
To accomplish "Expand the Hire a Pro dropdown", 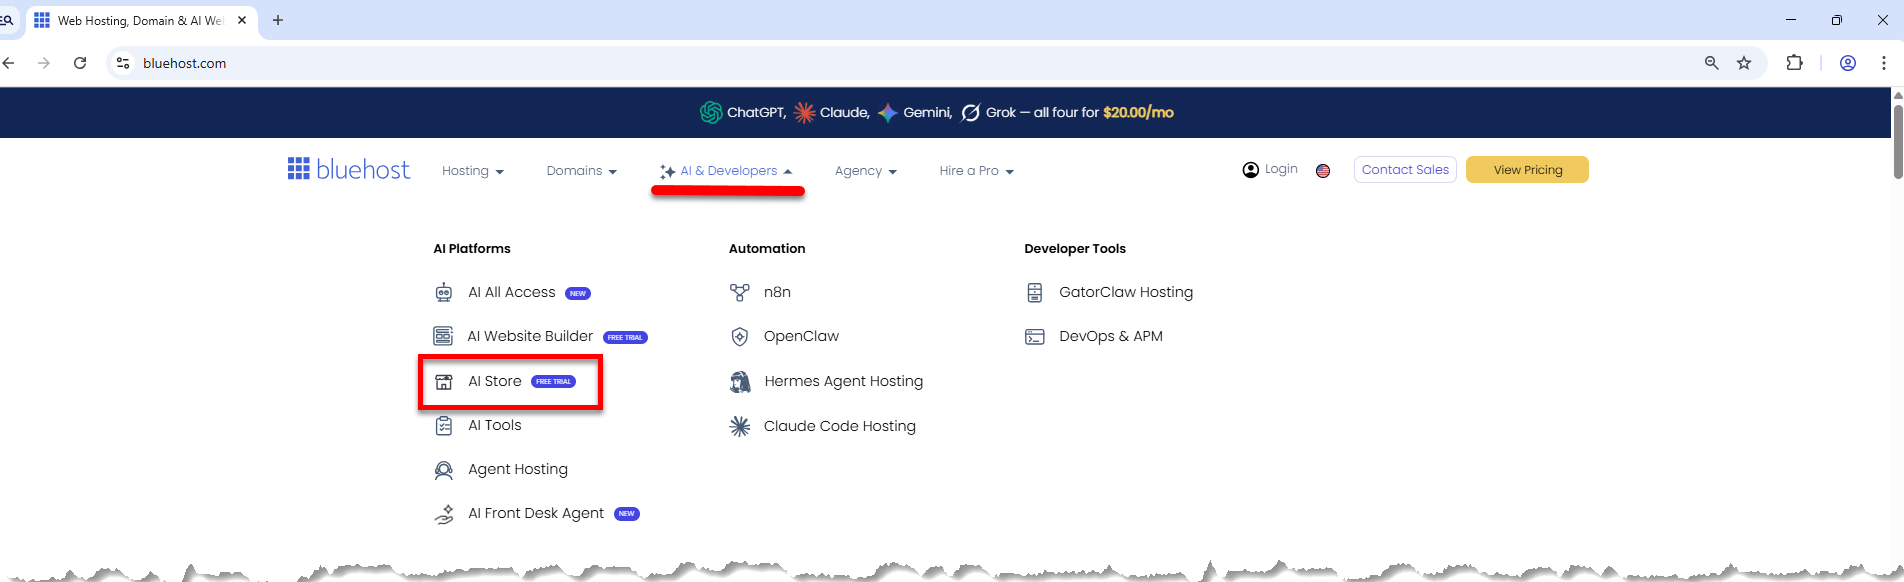I will 977,171.
